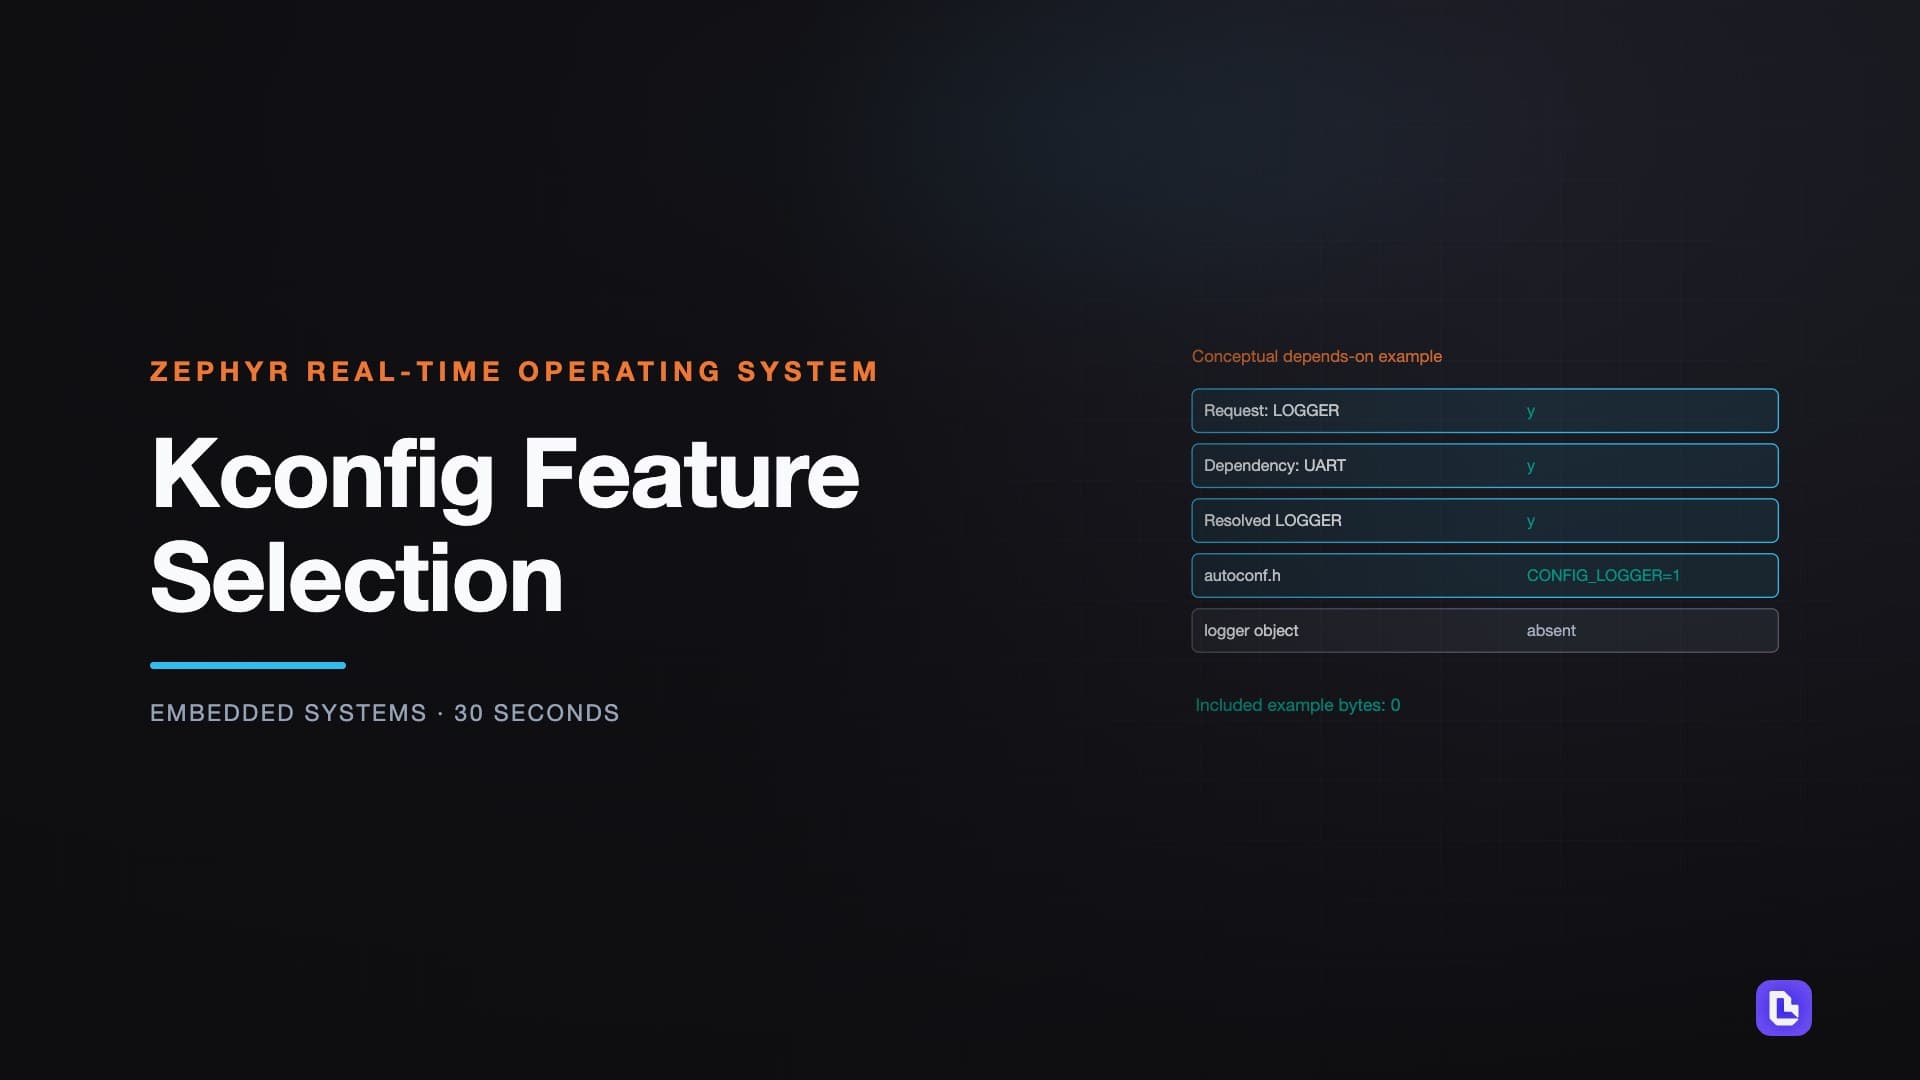Select the Dependency: UART row

[x=1485, y=466]
